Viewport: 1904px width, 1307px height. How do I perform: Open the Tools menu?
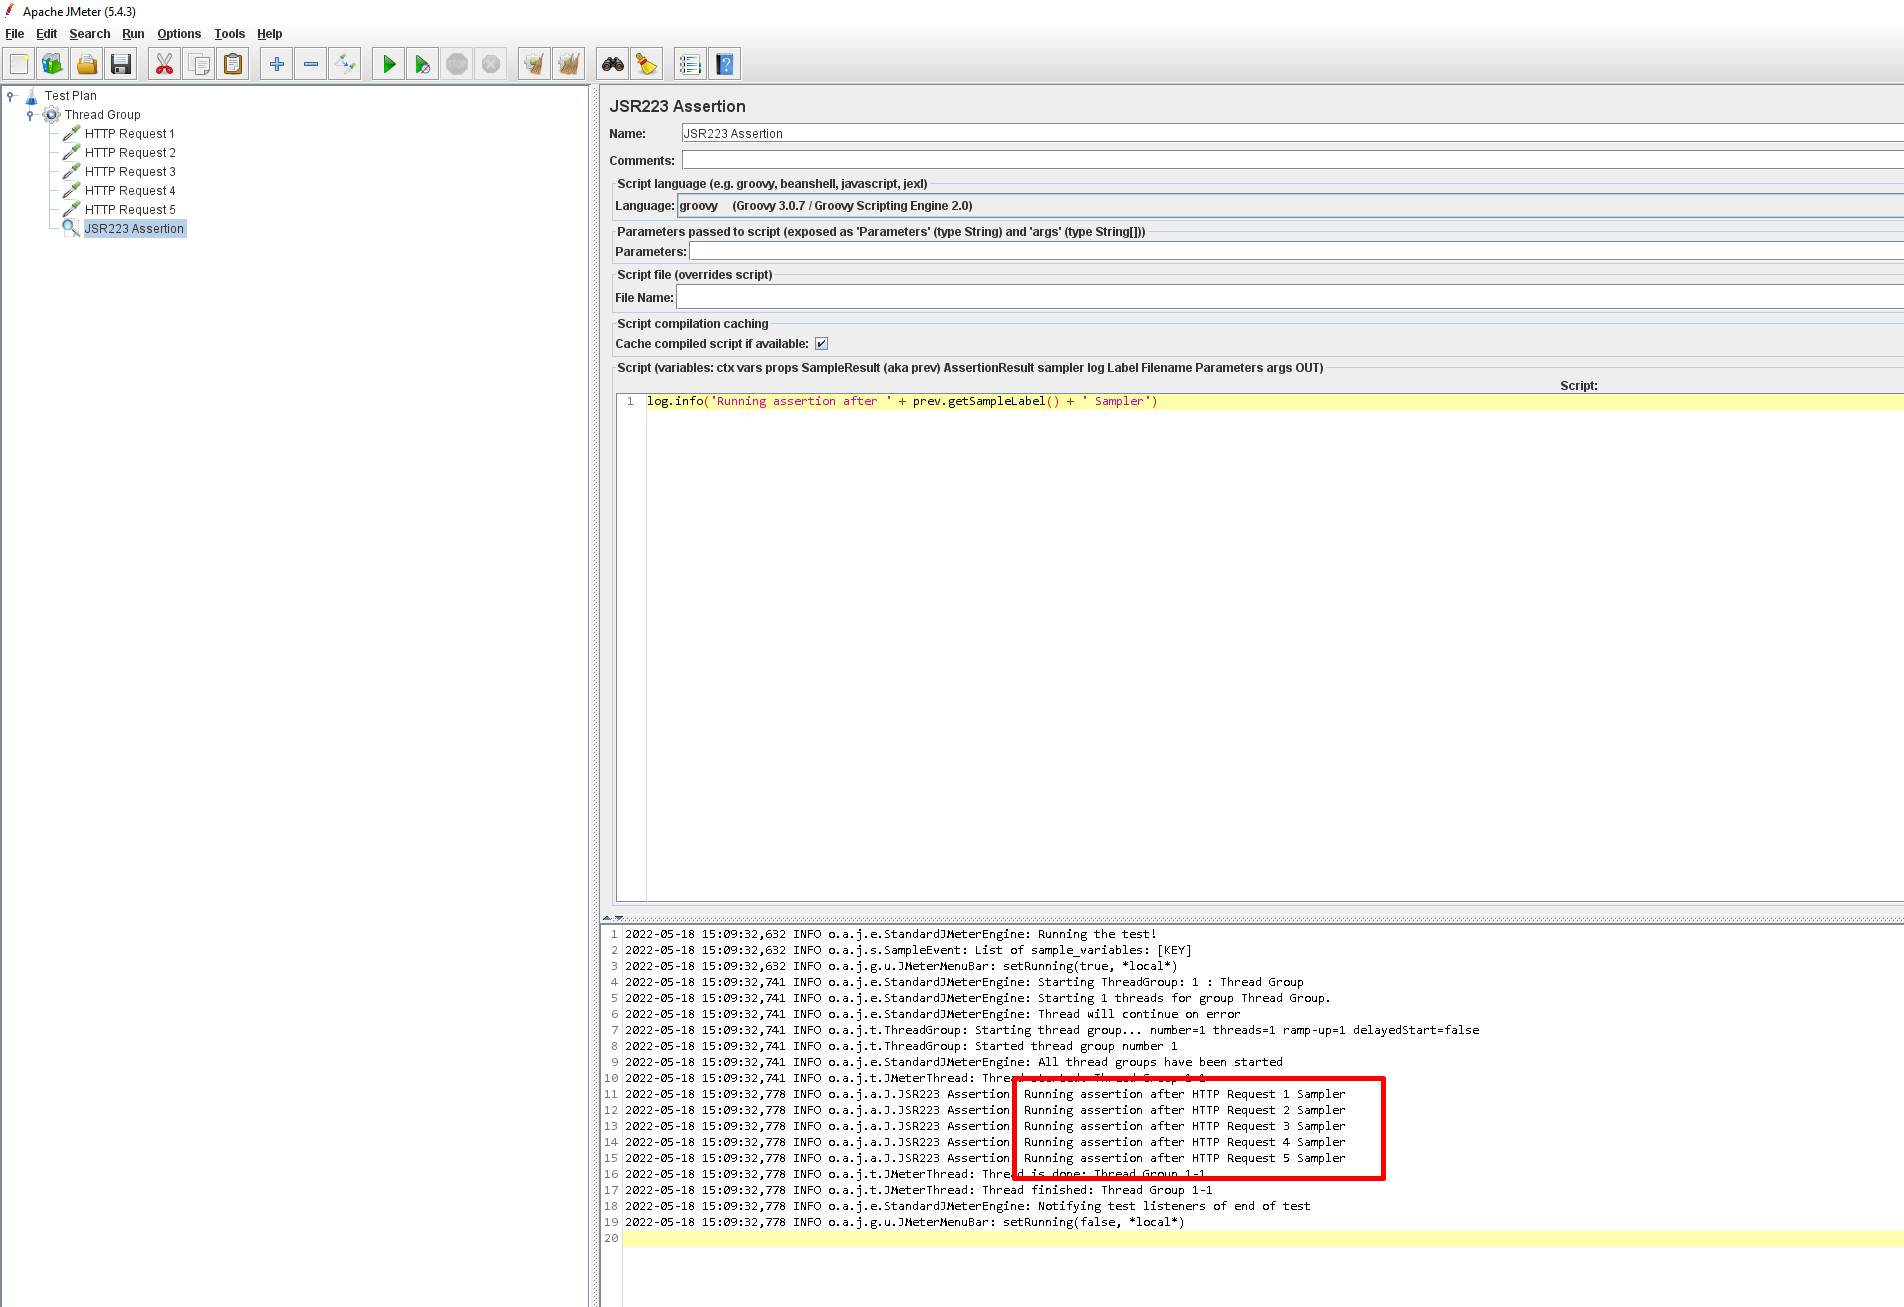pos(230,34)
